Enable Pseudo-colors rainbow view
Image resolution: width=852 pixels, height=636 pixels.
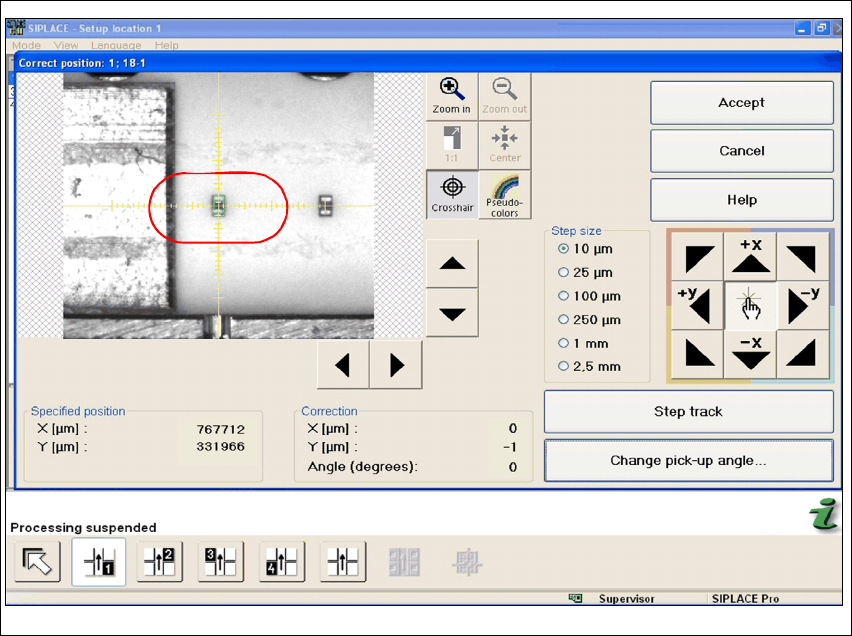[x=505, y=194]
